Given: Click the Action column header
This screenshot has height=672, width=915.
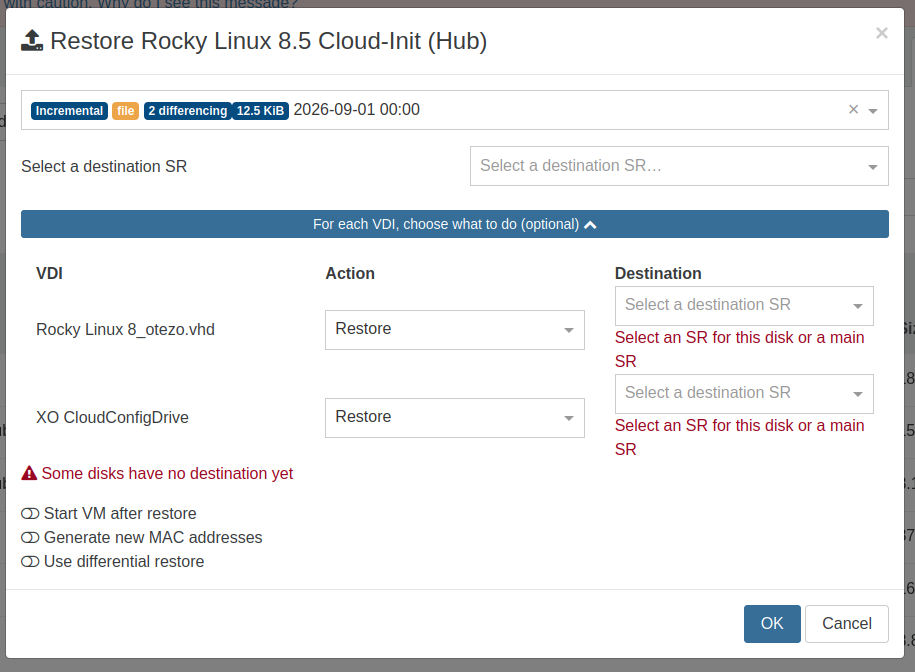Looking at the screenshot, I should point(350,273).
